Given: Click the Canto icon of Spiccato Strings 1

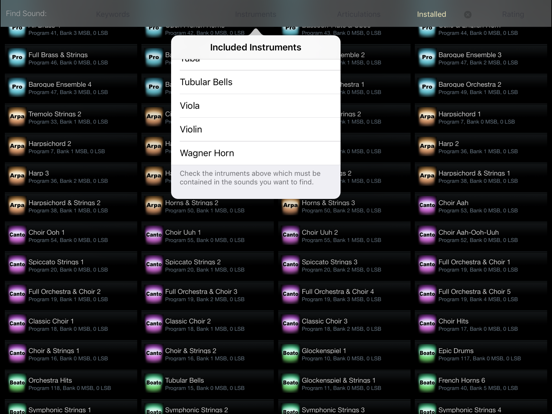Looking at the screenshot, I should tap(17, 264).
